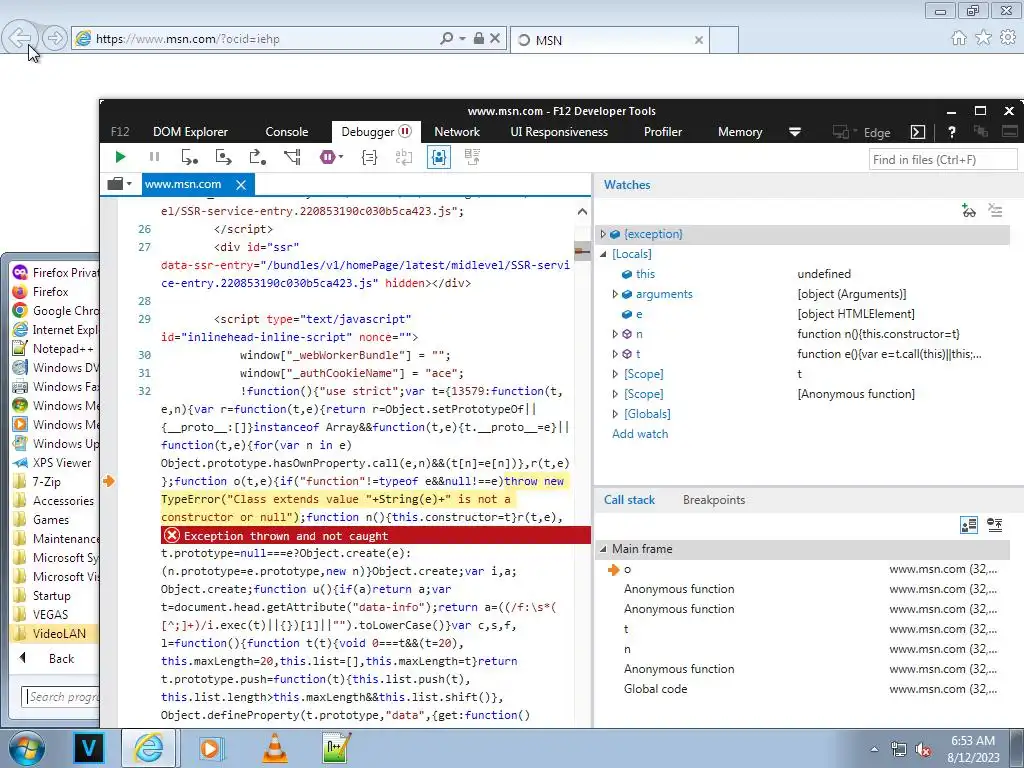
Task: Expand the first [Scope] node
Action: 615,374
